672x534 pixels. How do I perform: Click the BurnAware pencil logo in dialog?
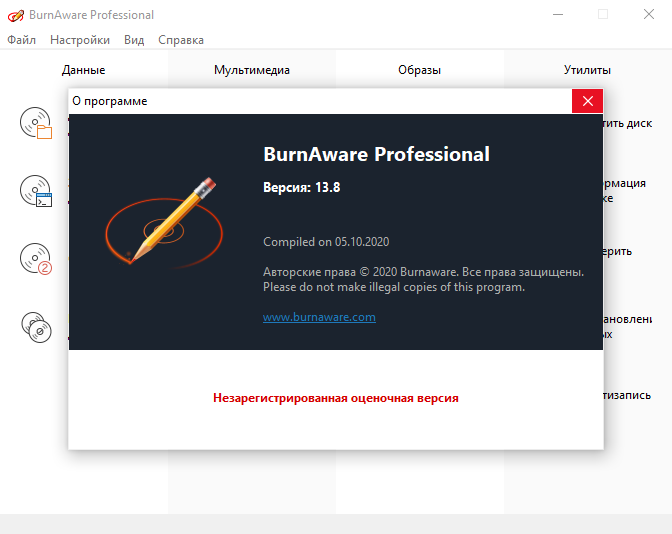point(164,222)
